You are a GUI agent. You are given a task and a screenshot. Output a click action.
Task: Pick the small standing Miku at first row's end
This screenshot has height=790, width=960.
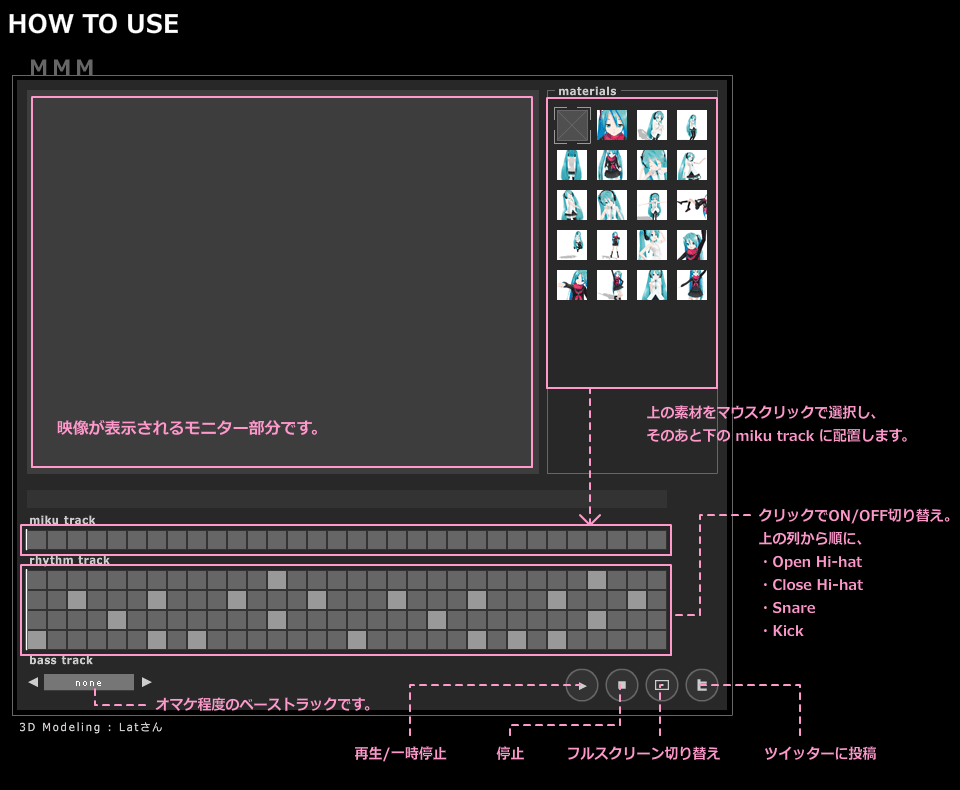tap(692, 125)
